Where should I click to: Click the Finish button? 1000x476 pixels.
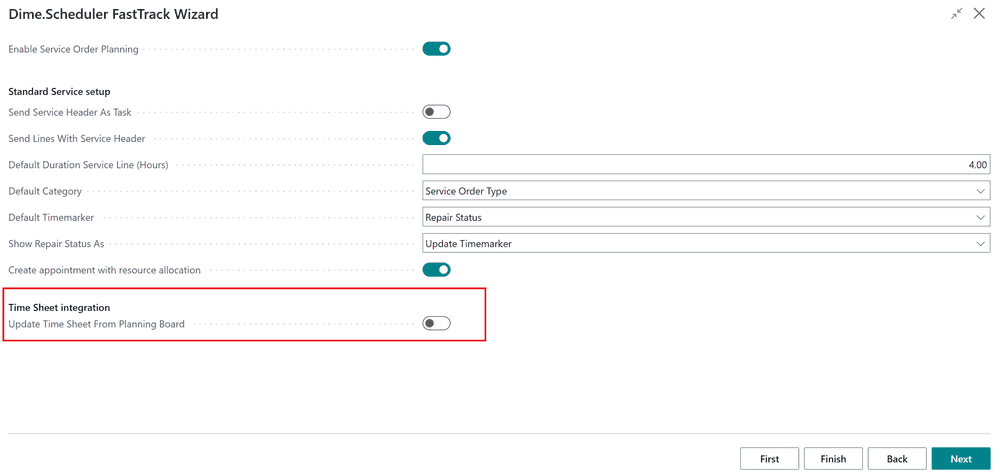tap(833, 459)
